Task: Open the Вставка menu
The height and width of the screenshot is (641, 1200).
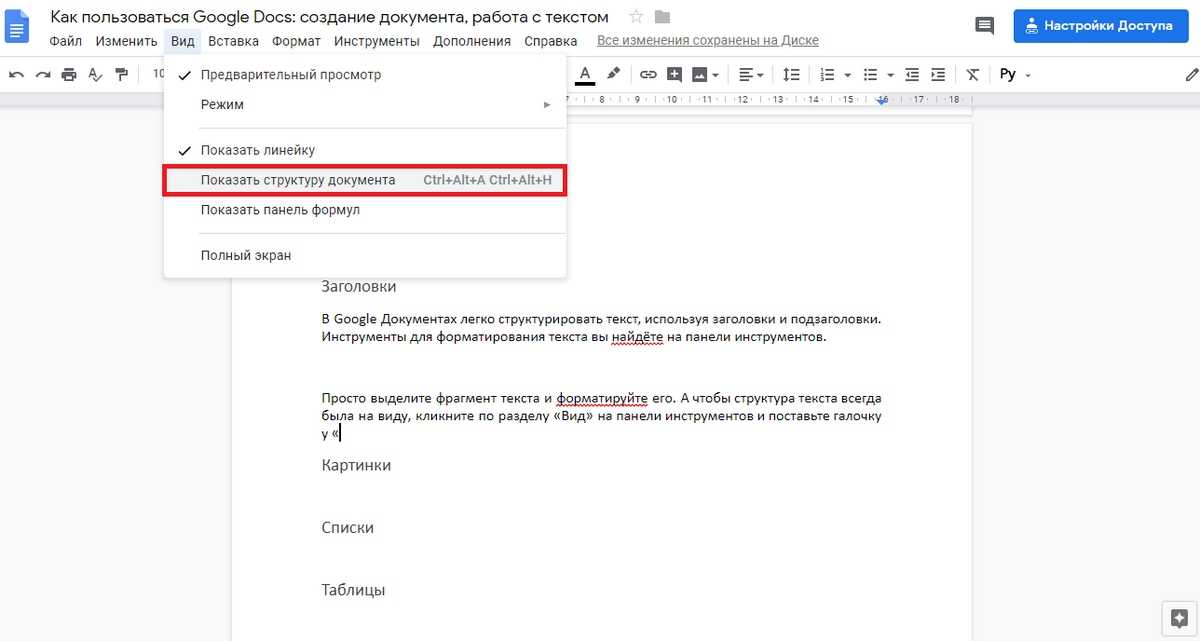Action: point(234,41)
